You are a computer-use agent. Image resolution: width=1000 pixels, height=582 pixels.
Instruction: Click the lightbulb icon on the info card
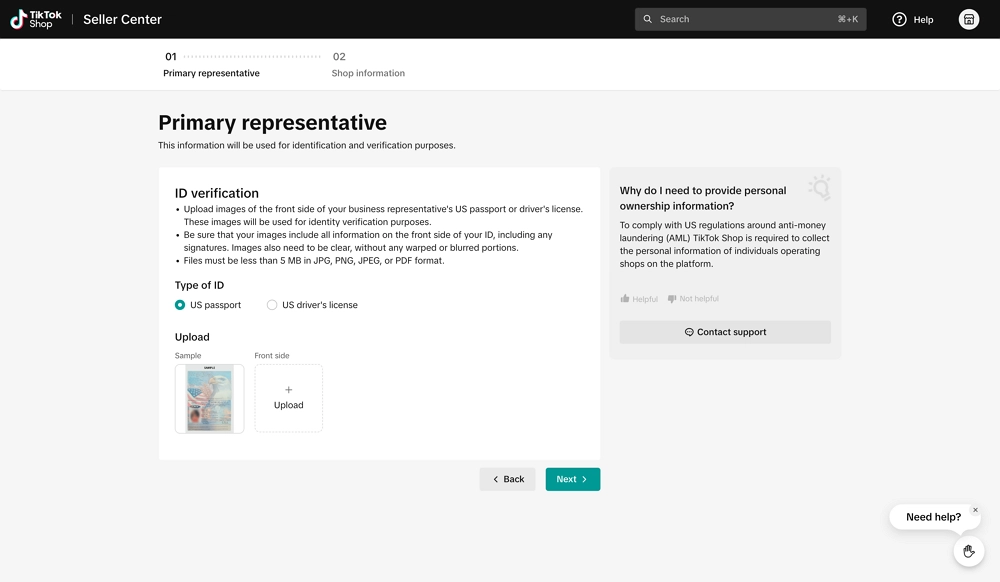[820, 189]
